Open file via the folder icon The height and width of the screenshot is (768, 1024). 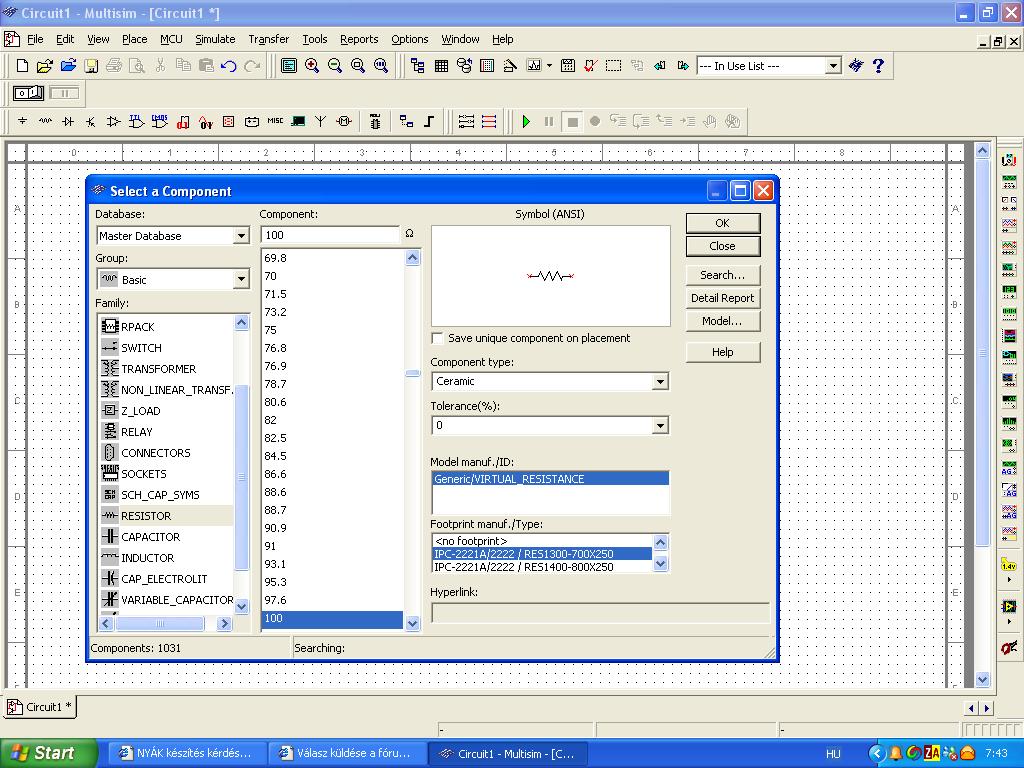[44, 65]
